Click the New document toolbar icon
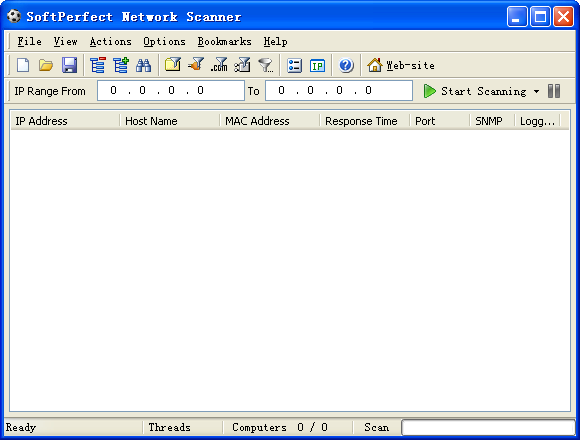Screen dimensions: 580x440 [x=23, y=65]
